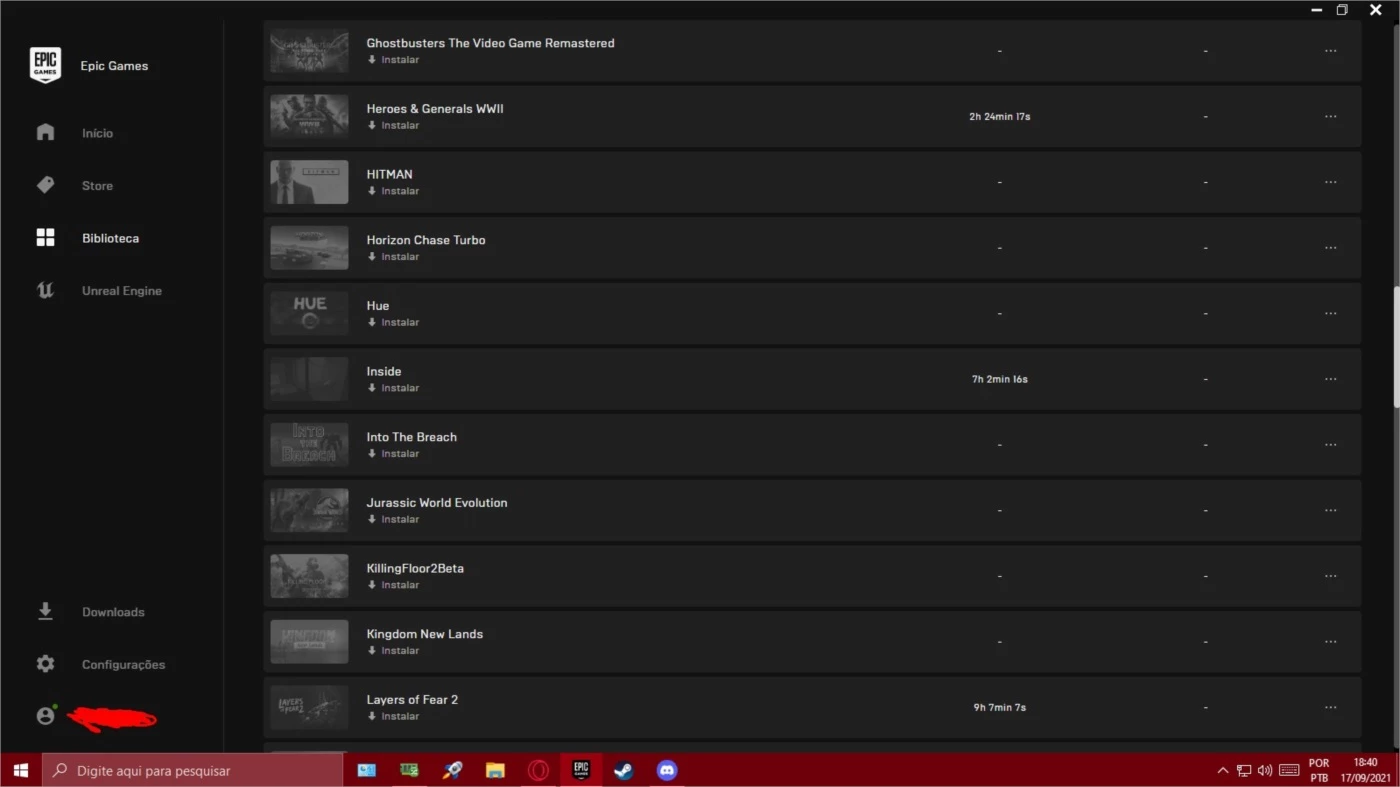Go to Store in the sidebar
Image resolution: width=1400 pixels, height=787 pixels.
coord(97,186)
